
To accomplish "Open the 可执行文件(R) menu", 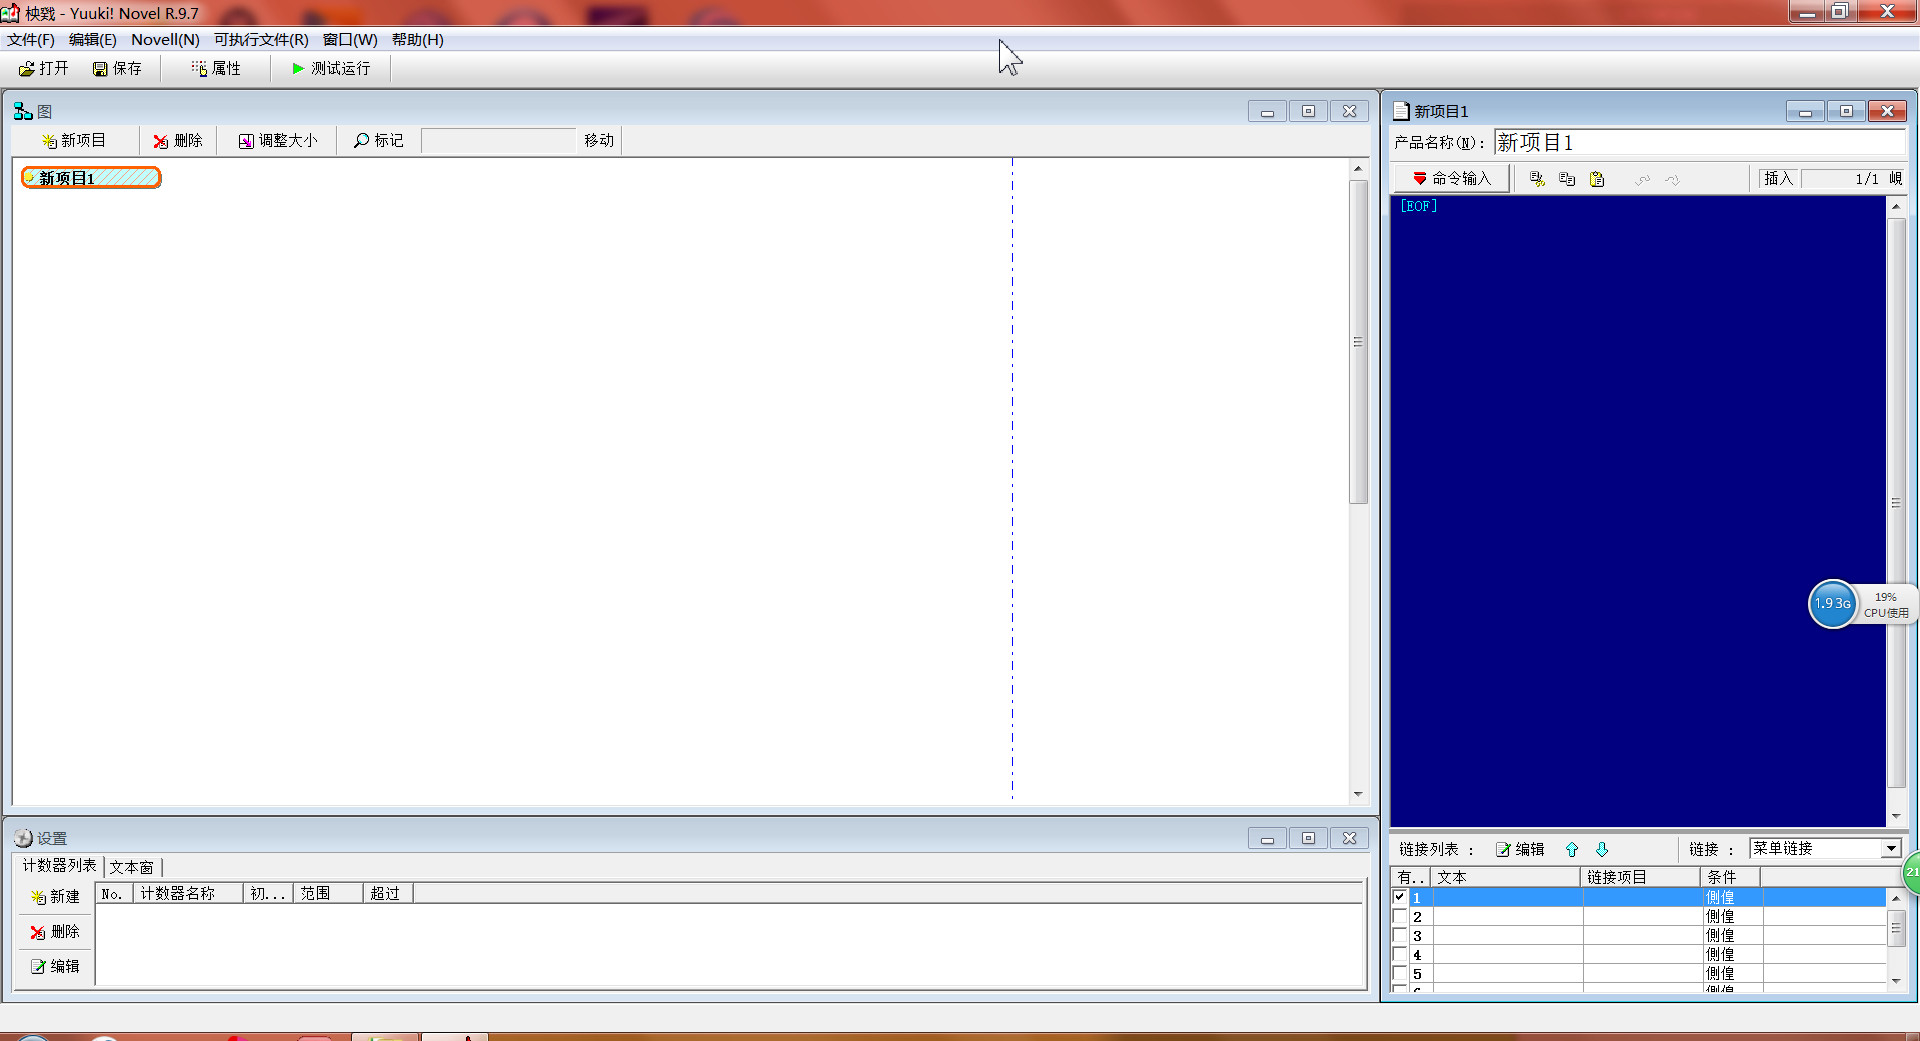I will coord(261,40).
